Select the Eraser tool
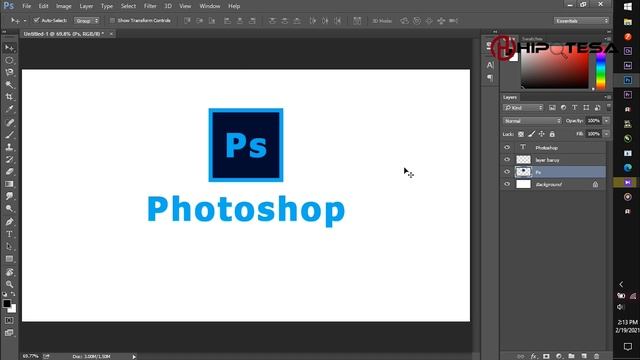640x360 pixels. click(x=9, y=171)
